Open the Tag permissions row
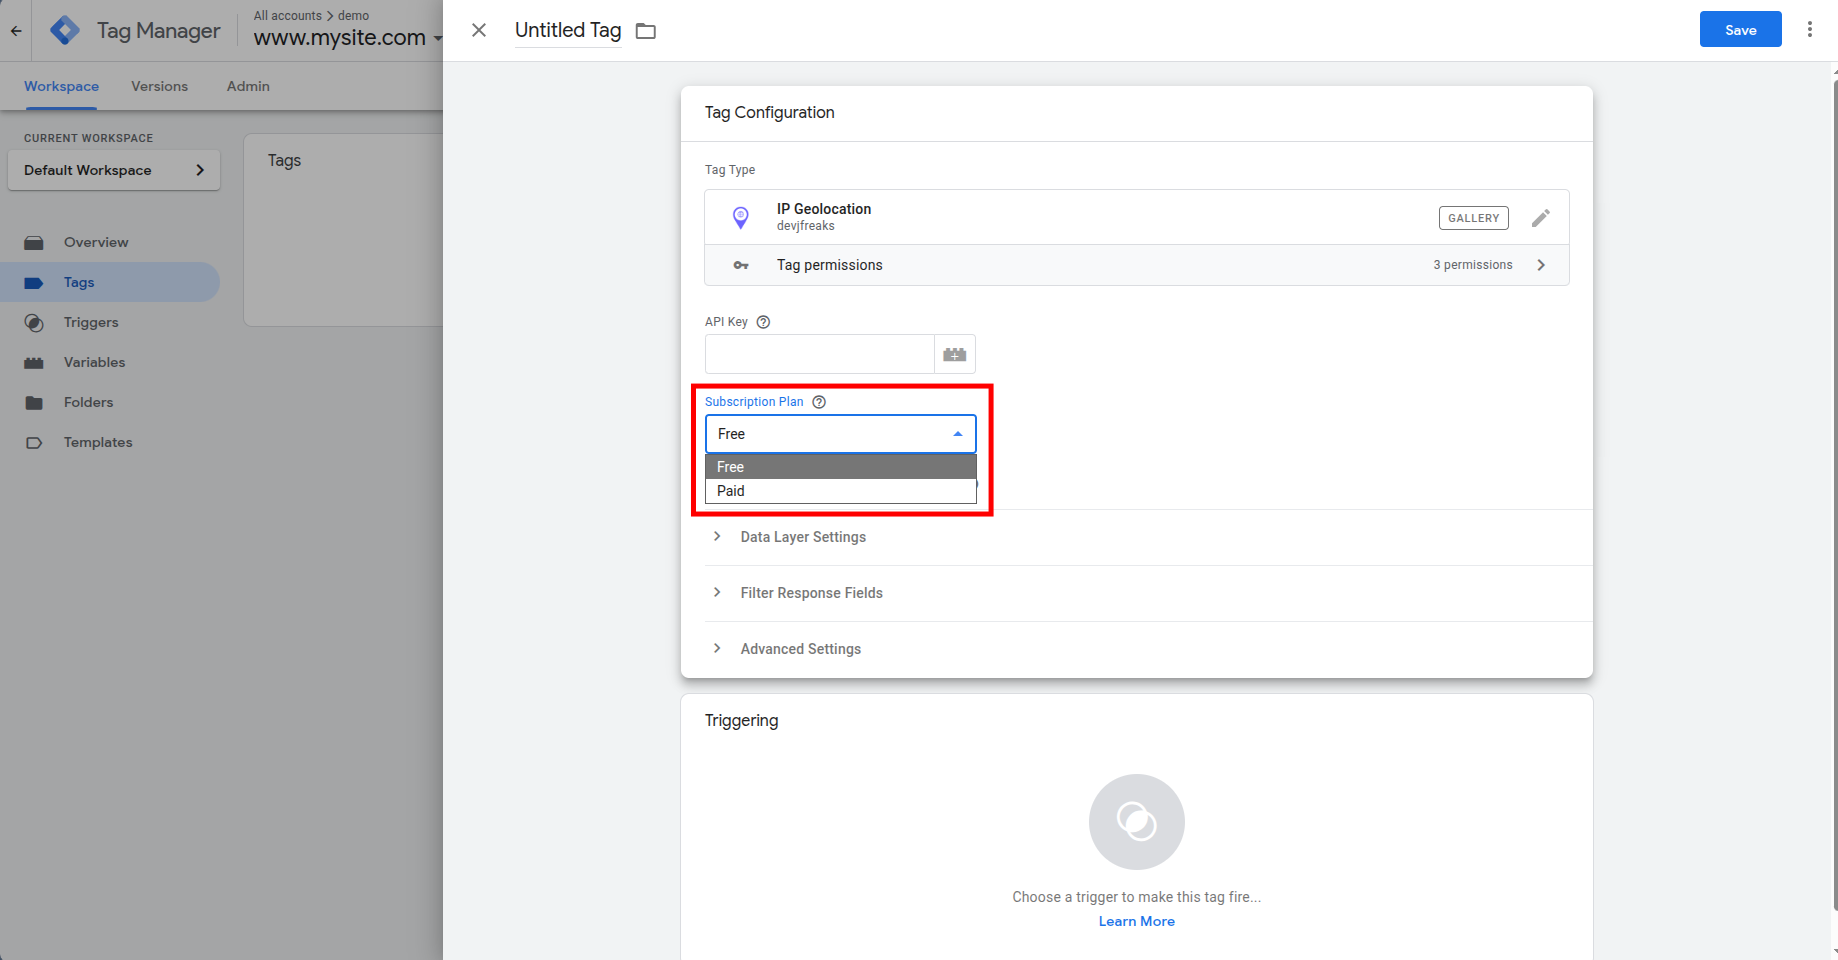 pyautogui.click(x=1137, y=265)
